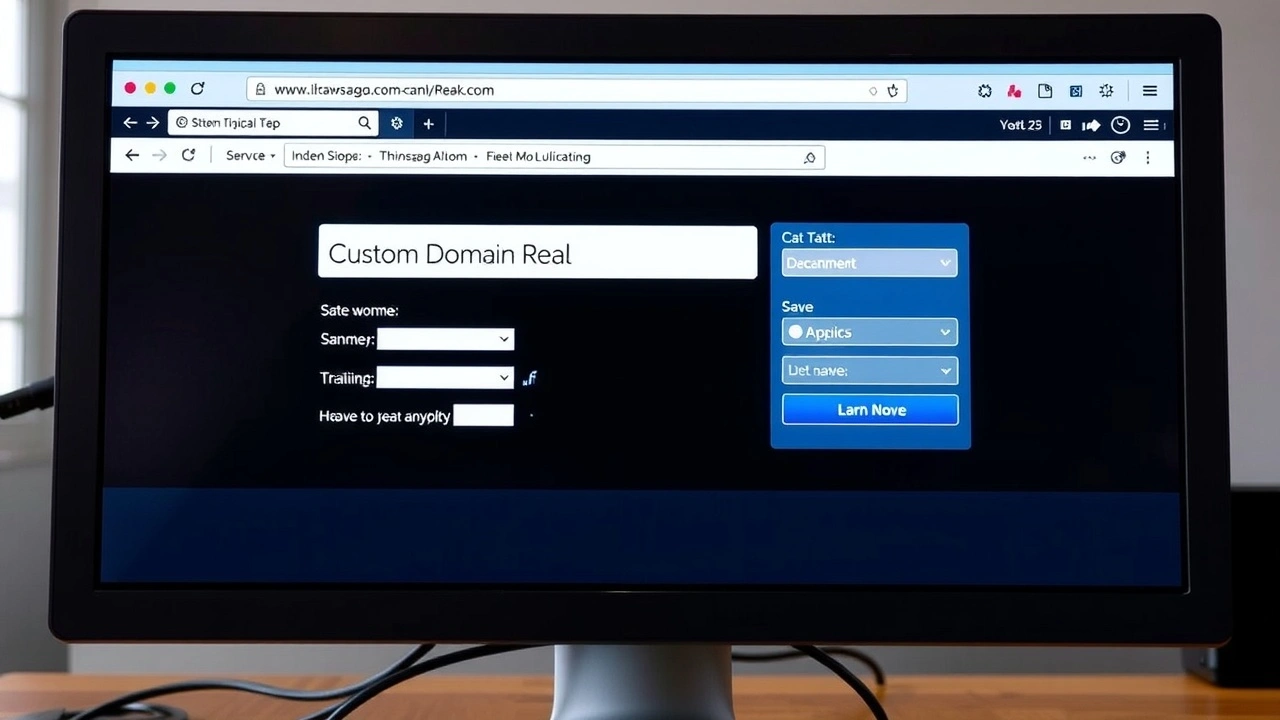
Task: Click the small circle icon inside the address bar
Action: 873,91
